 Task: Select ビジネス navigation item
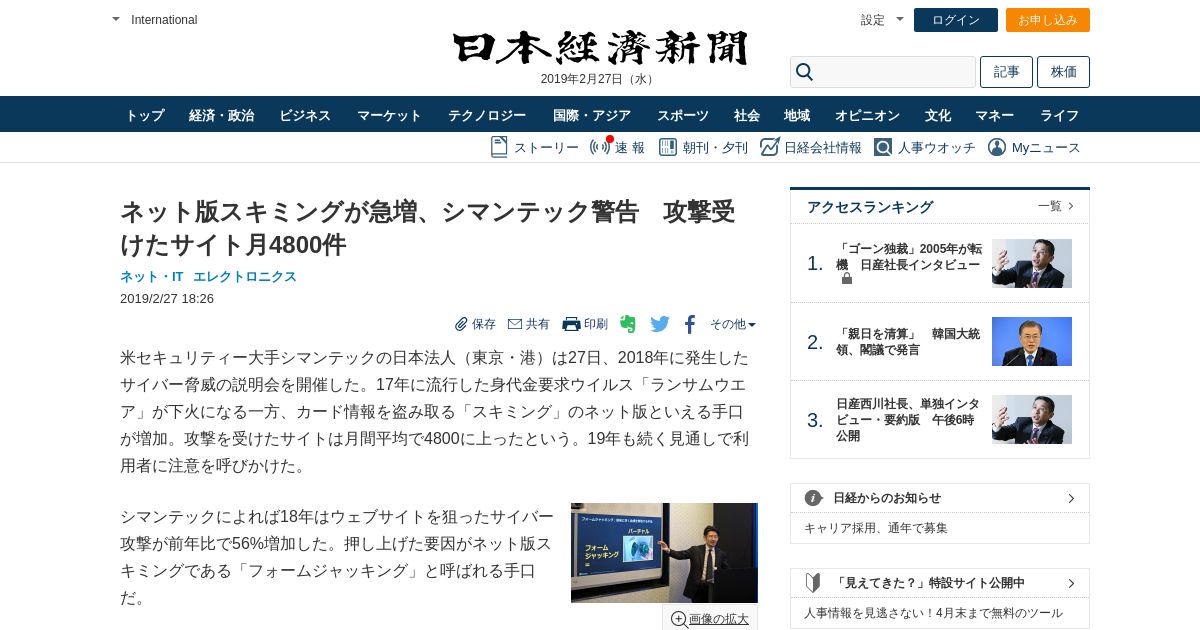305,115
